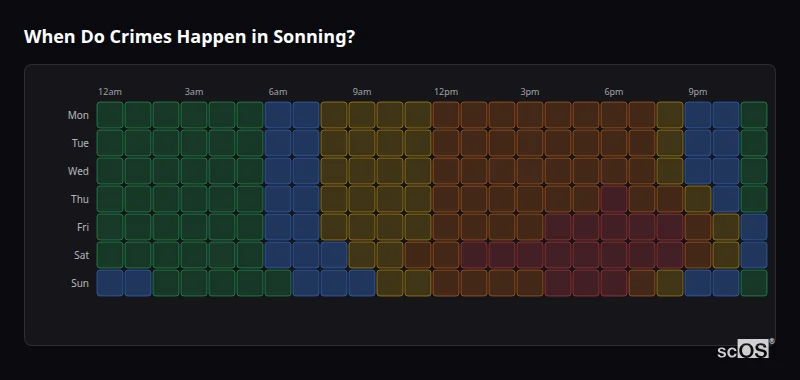This screenshot has height=380, width=800.
Task: Select the Friday 11pm blue cell
Action: point(754,227)
